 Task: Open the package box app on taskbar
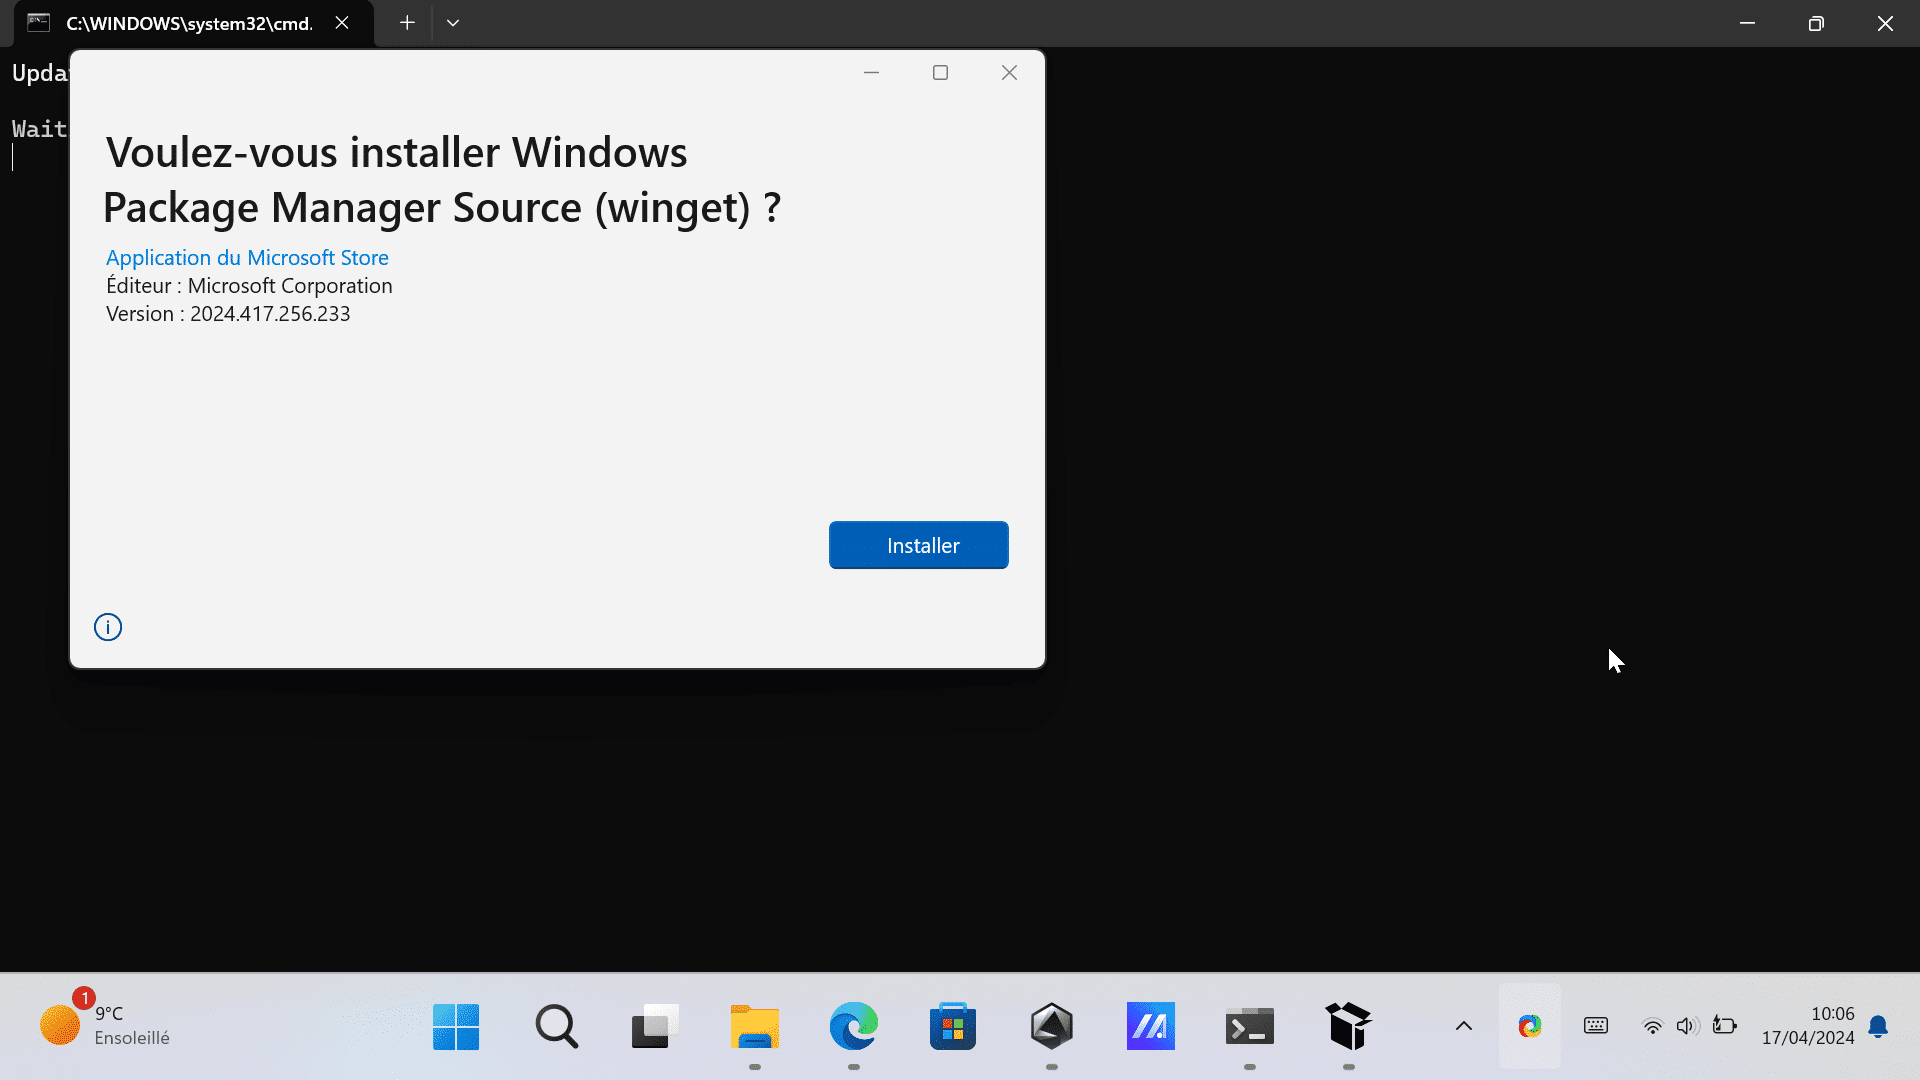1349,1026
